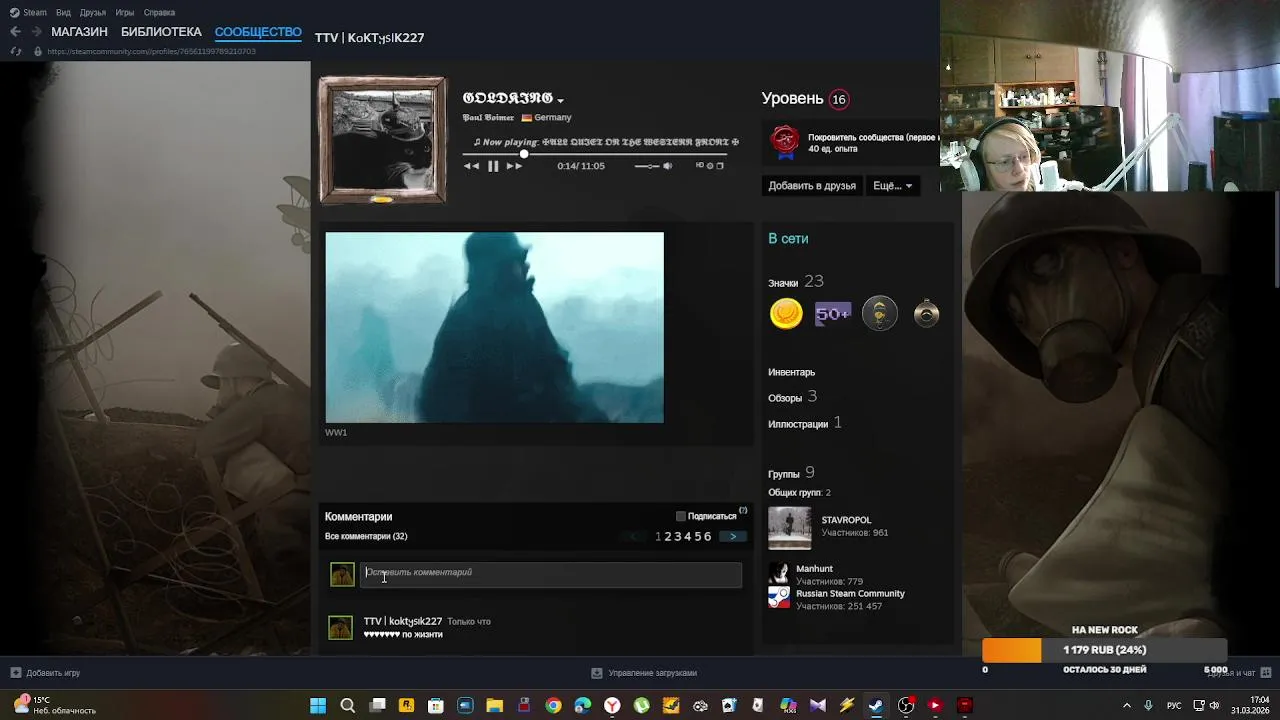Tick the Подписаться checkbox
The height and width of the screenshot is (720, 1280).
681,516
